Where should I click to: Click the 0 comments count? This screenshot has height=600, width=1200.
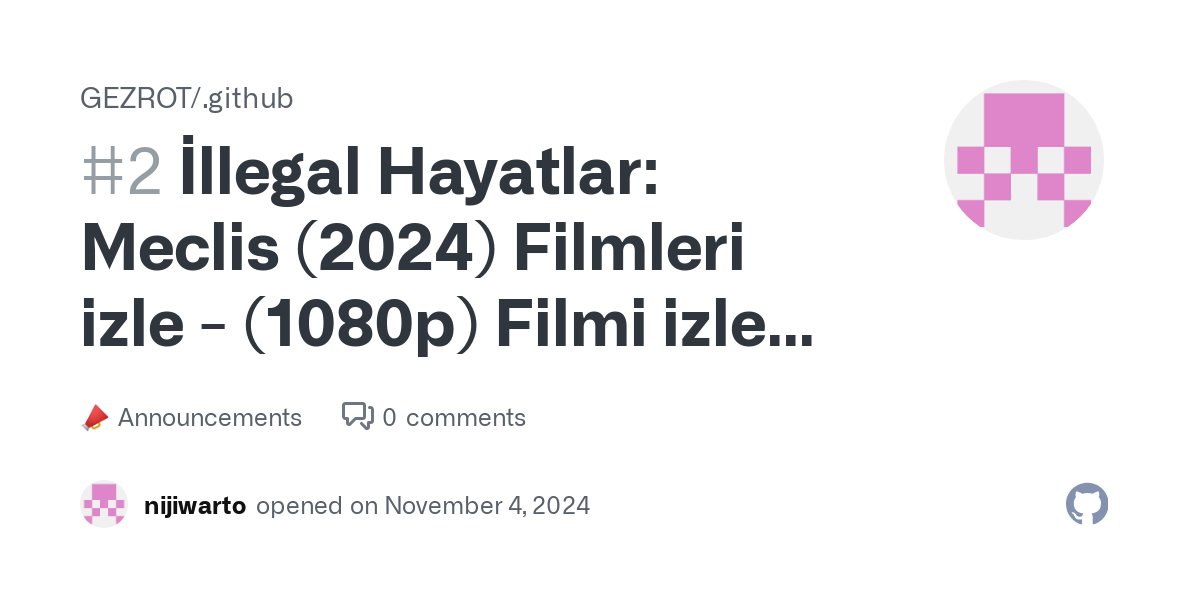(x=389, y=418)
